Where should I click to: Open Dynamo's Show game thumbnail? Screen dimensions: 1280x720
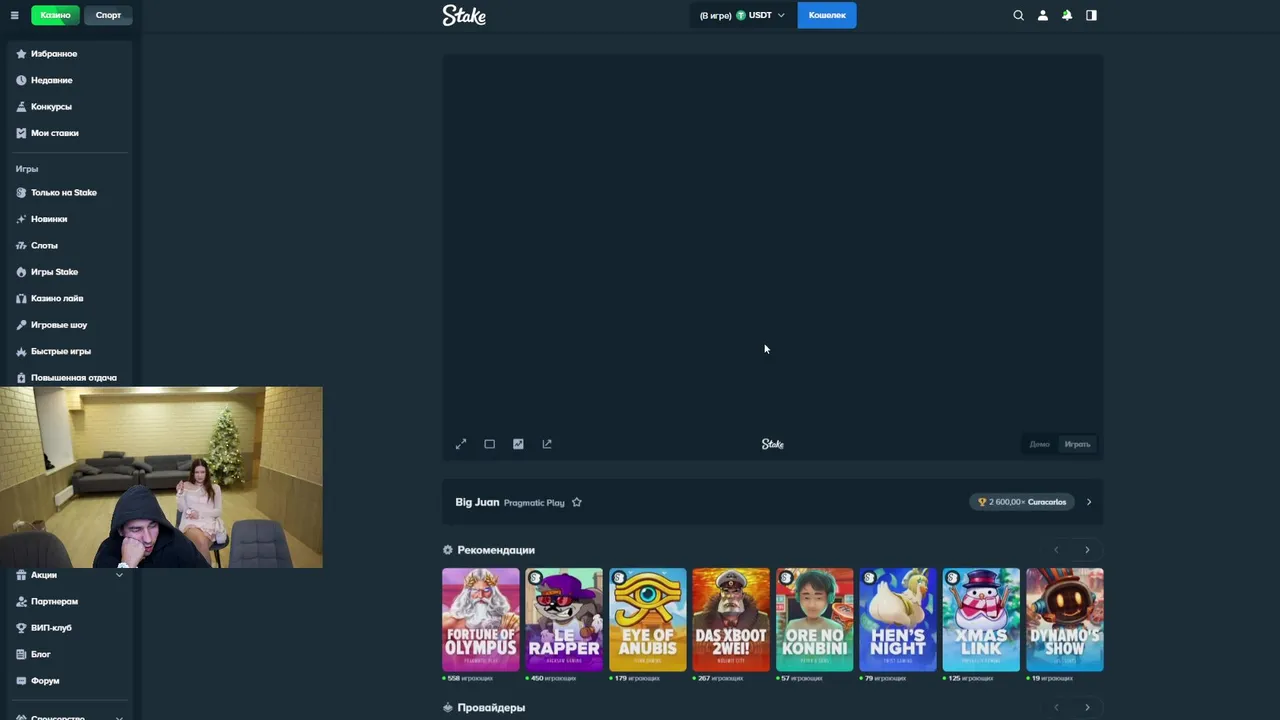[x=1065, y=619]
